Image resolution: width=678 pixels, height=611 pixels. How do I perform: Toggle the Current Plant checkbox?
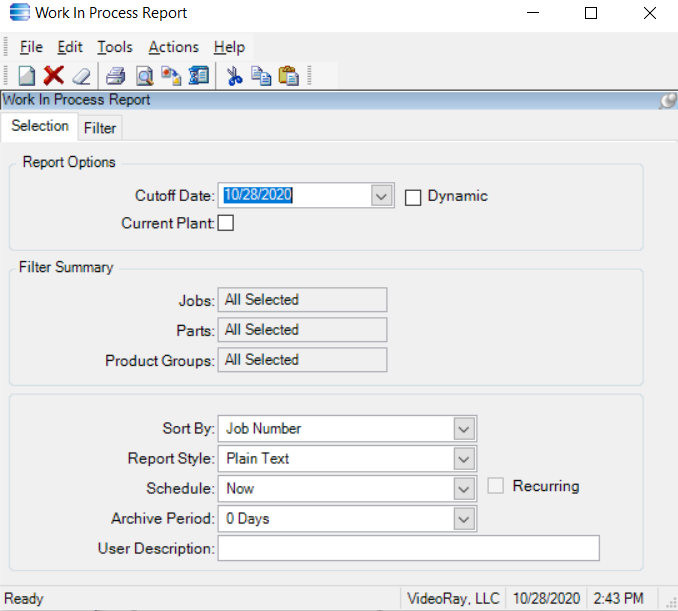pos(226,223)
